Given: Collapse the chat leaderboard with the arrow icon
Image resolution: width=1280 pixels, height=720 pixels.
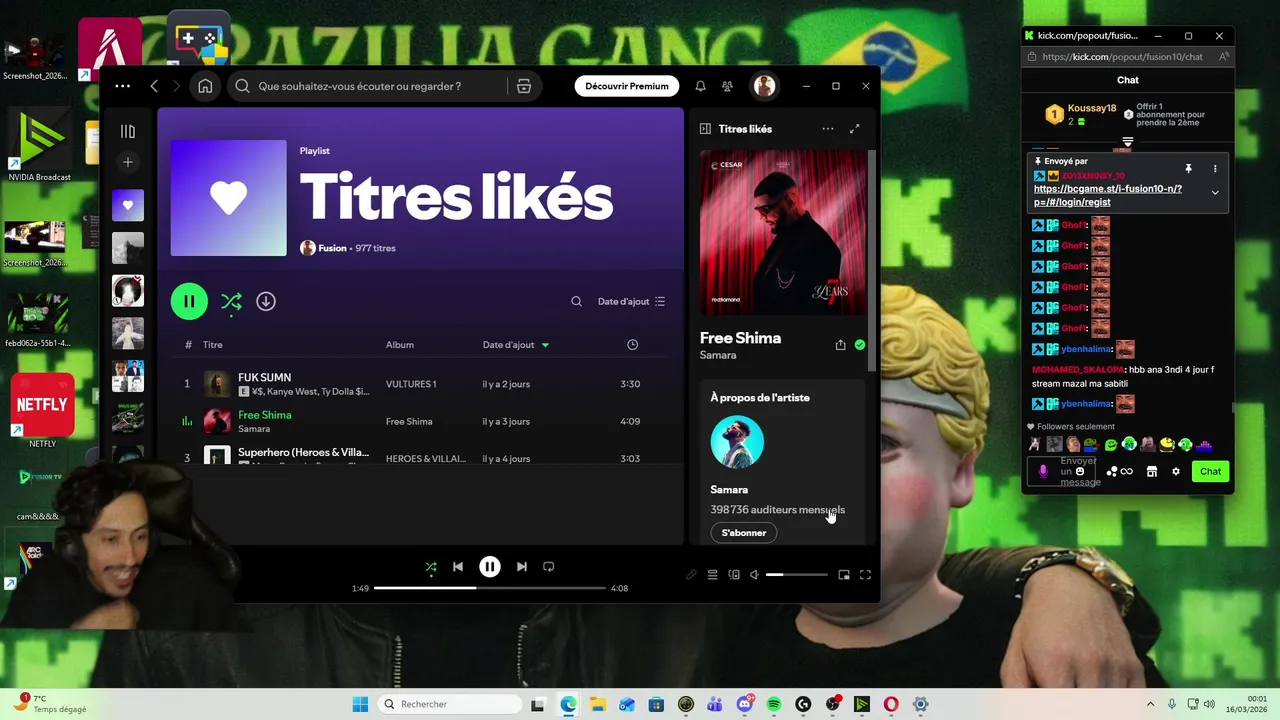Looking at the screenshot, I should [x=1127, y=141].
